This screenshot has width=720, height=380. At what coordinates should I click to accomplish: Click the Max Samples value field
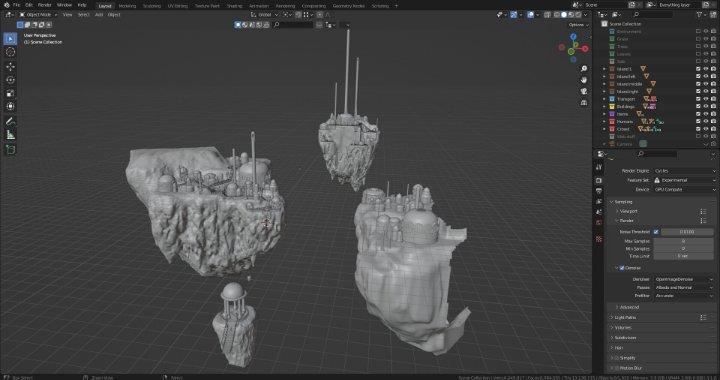click(x=683, y=241)
